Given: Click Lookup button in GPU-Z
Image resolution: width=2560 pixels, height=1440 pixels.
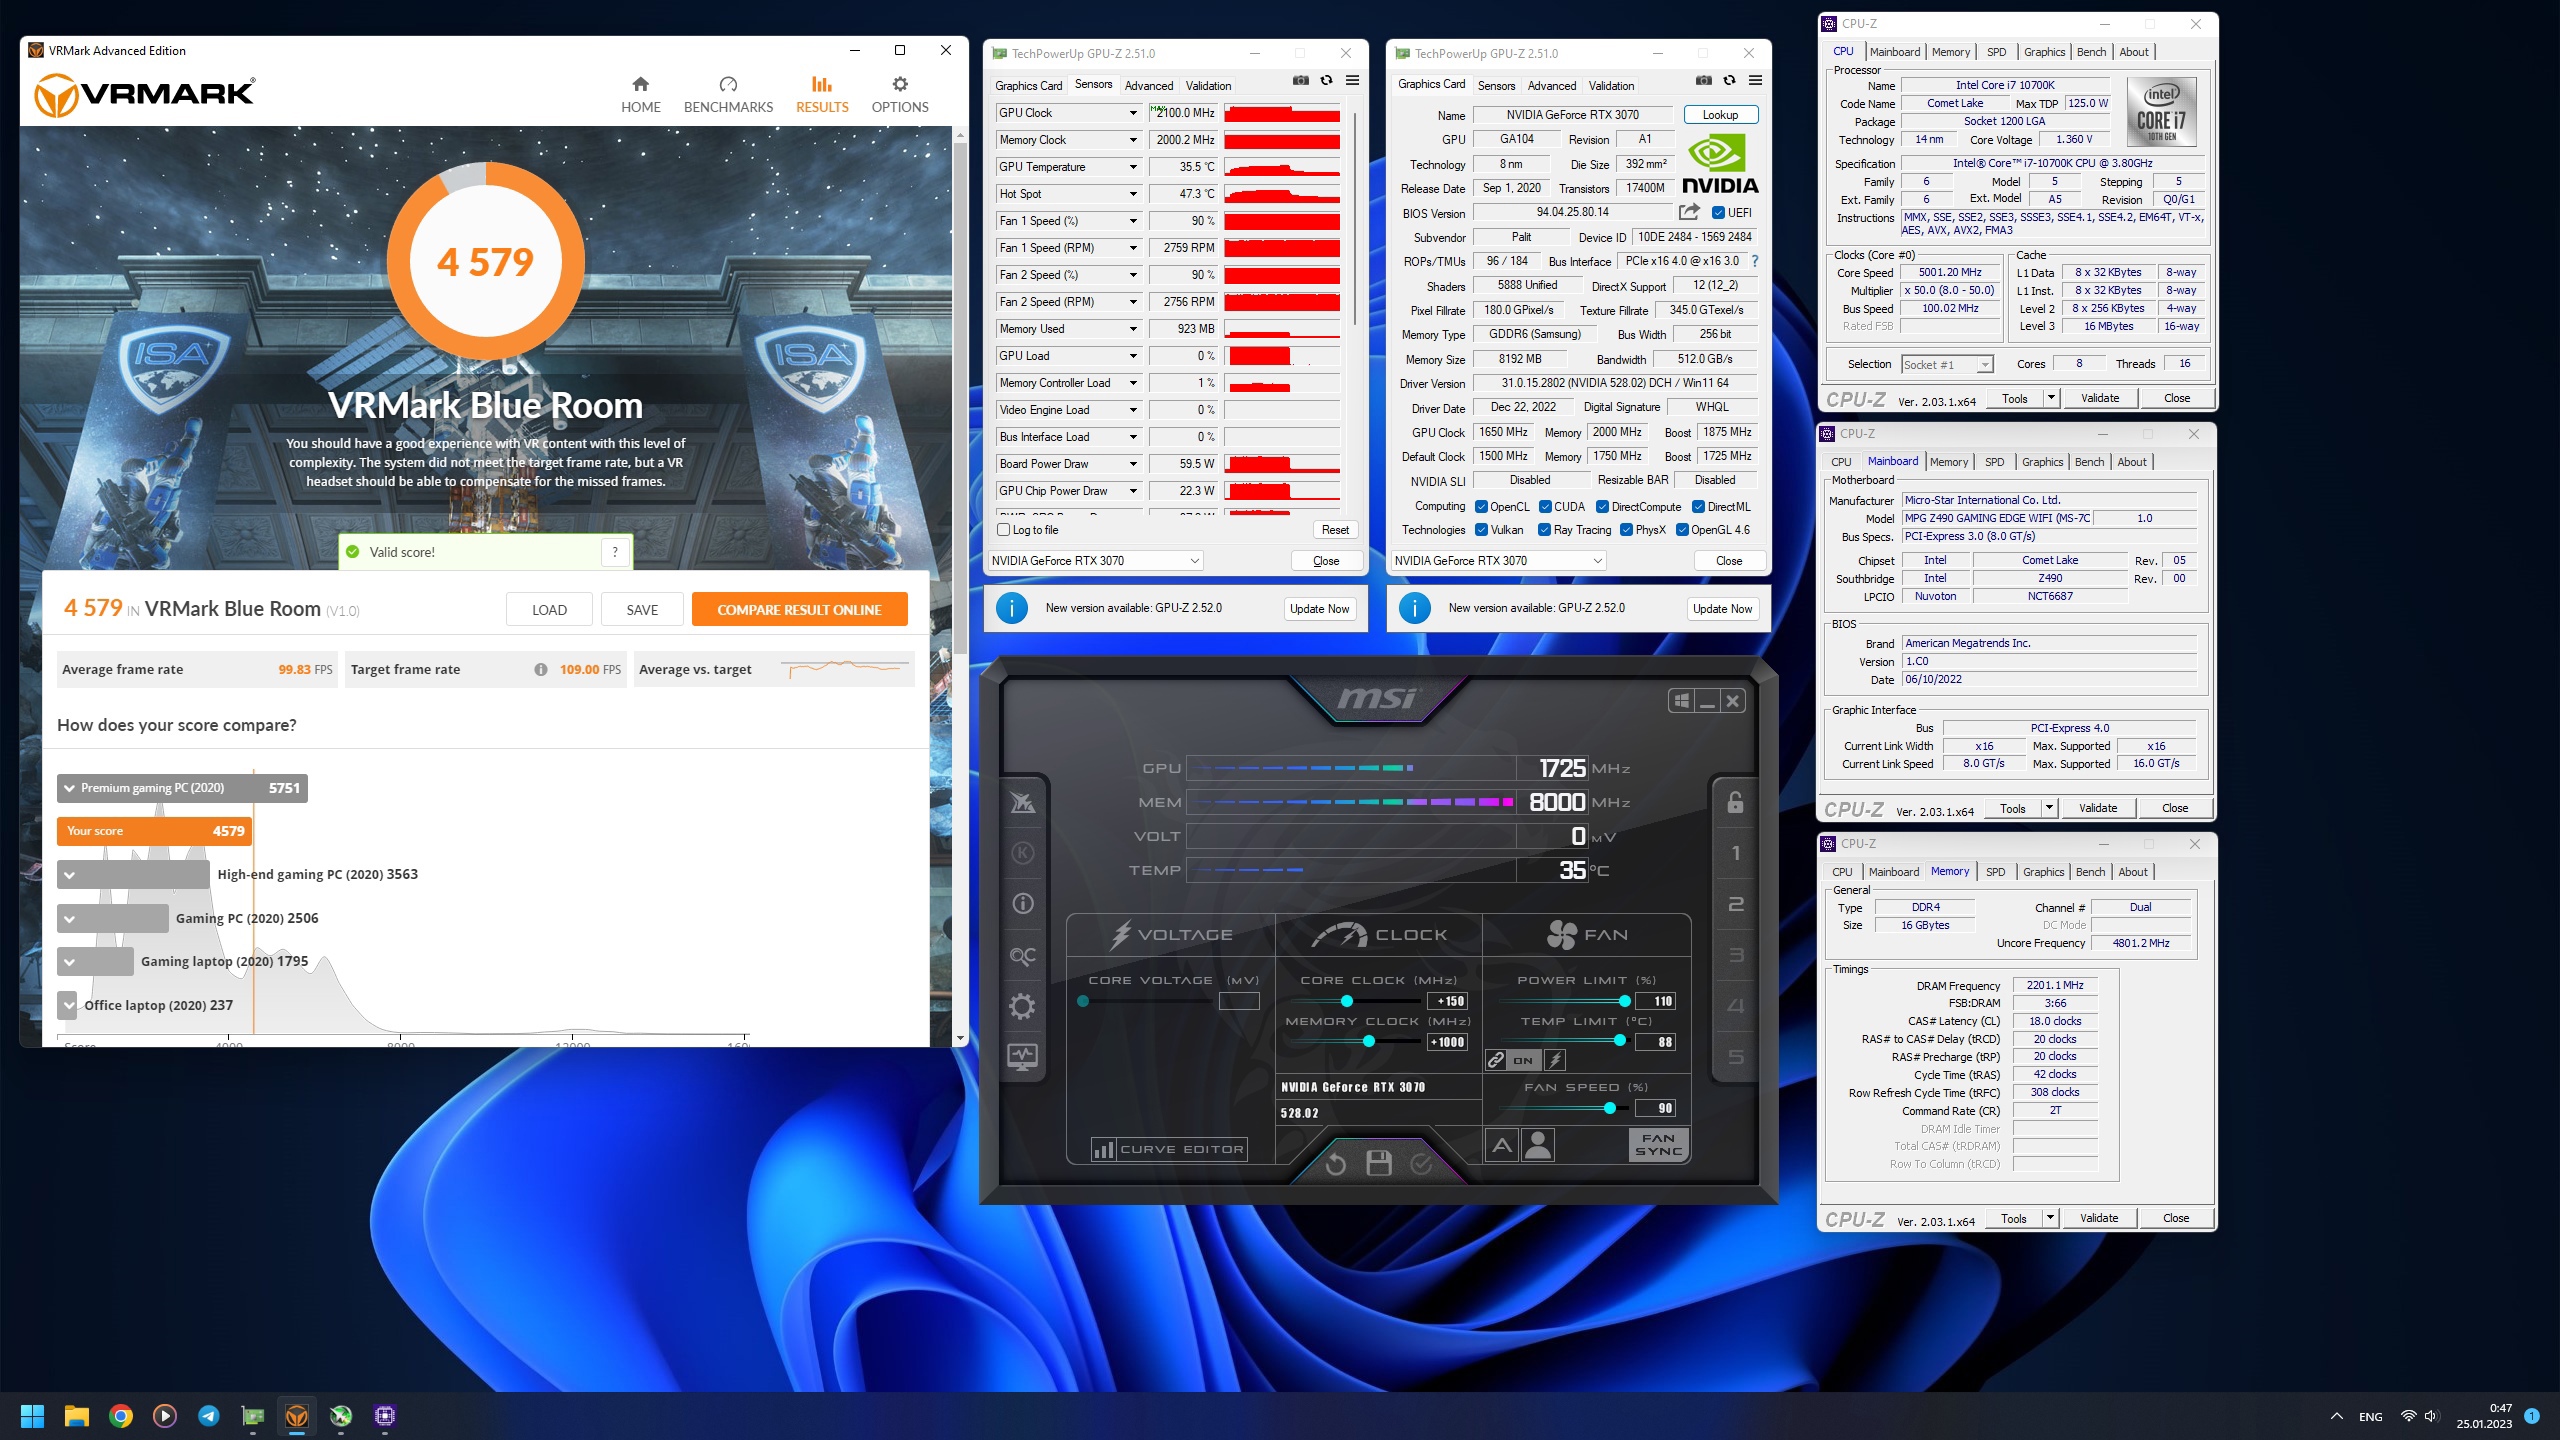Looking at the screenshot, I should (1720, 115).
